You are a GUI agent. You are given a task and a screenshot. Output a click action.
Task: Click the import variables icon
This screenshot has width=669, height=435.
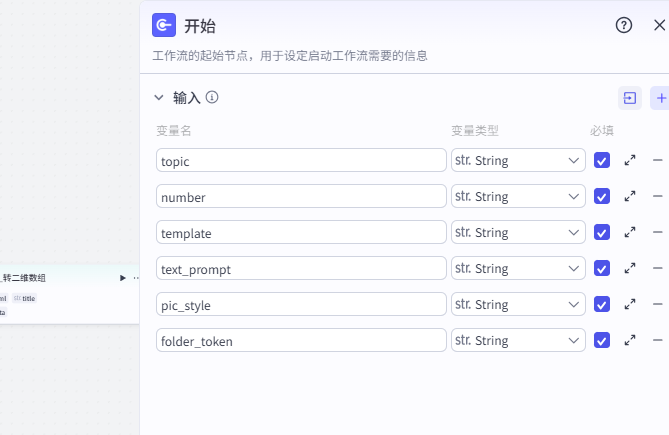(x=630, y=98)
